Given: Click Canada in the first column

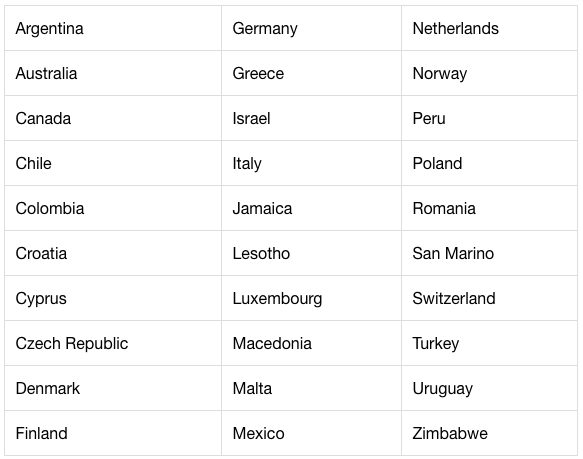Looking at the screenshot, I should pyautogui.click(x=113, y=118).
